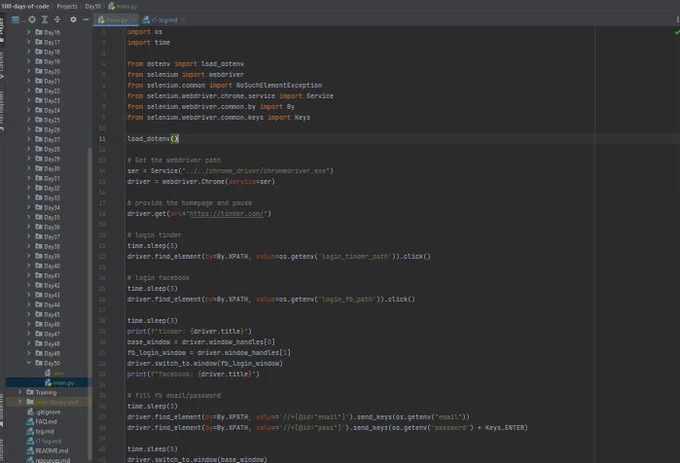
Task: Click the Expand All icon in the project toolbar
Action: (45, 20)
